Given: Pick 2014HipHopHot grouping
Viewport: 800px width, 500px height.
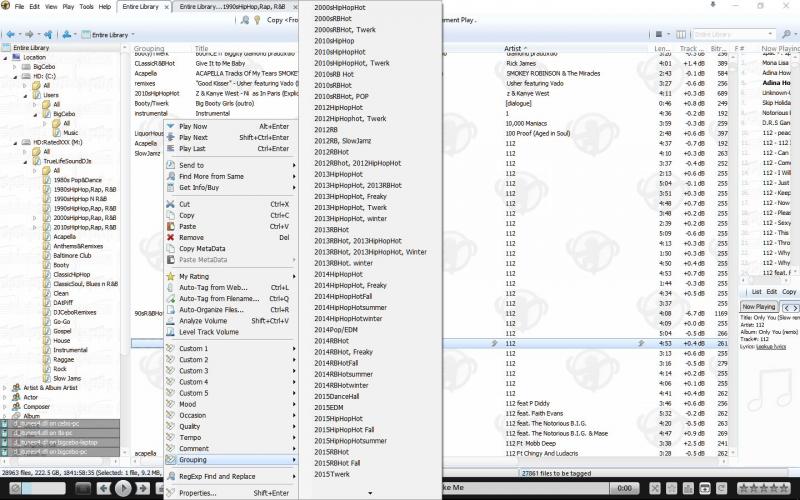Looking at the screenshot, I should click(338, 274).
